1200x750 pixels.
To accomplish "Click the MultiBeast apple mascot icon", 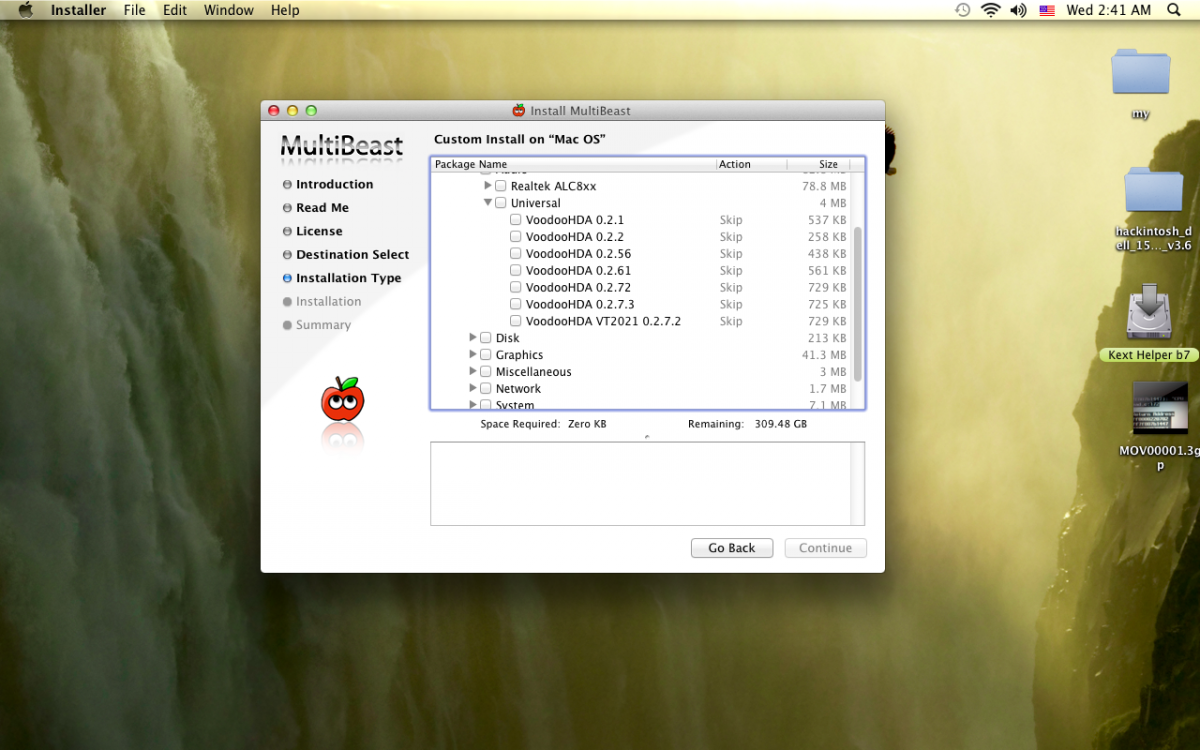I will tap(343, 398).
